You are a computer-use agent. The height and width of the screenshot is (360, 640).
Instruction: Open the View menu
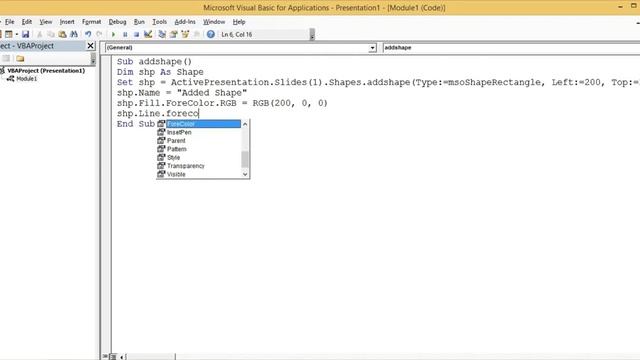click(45, 22)
